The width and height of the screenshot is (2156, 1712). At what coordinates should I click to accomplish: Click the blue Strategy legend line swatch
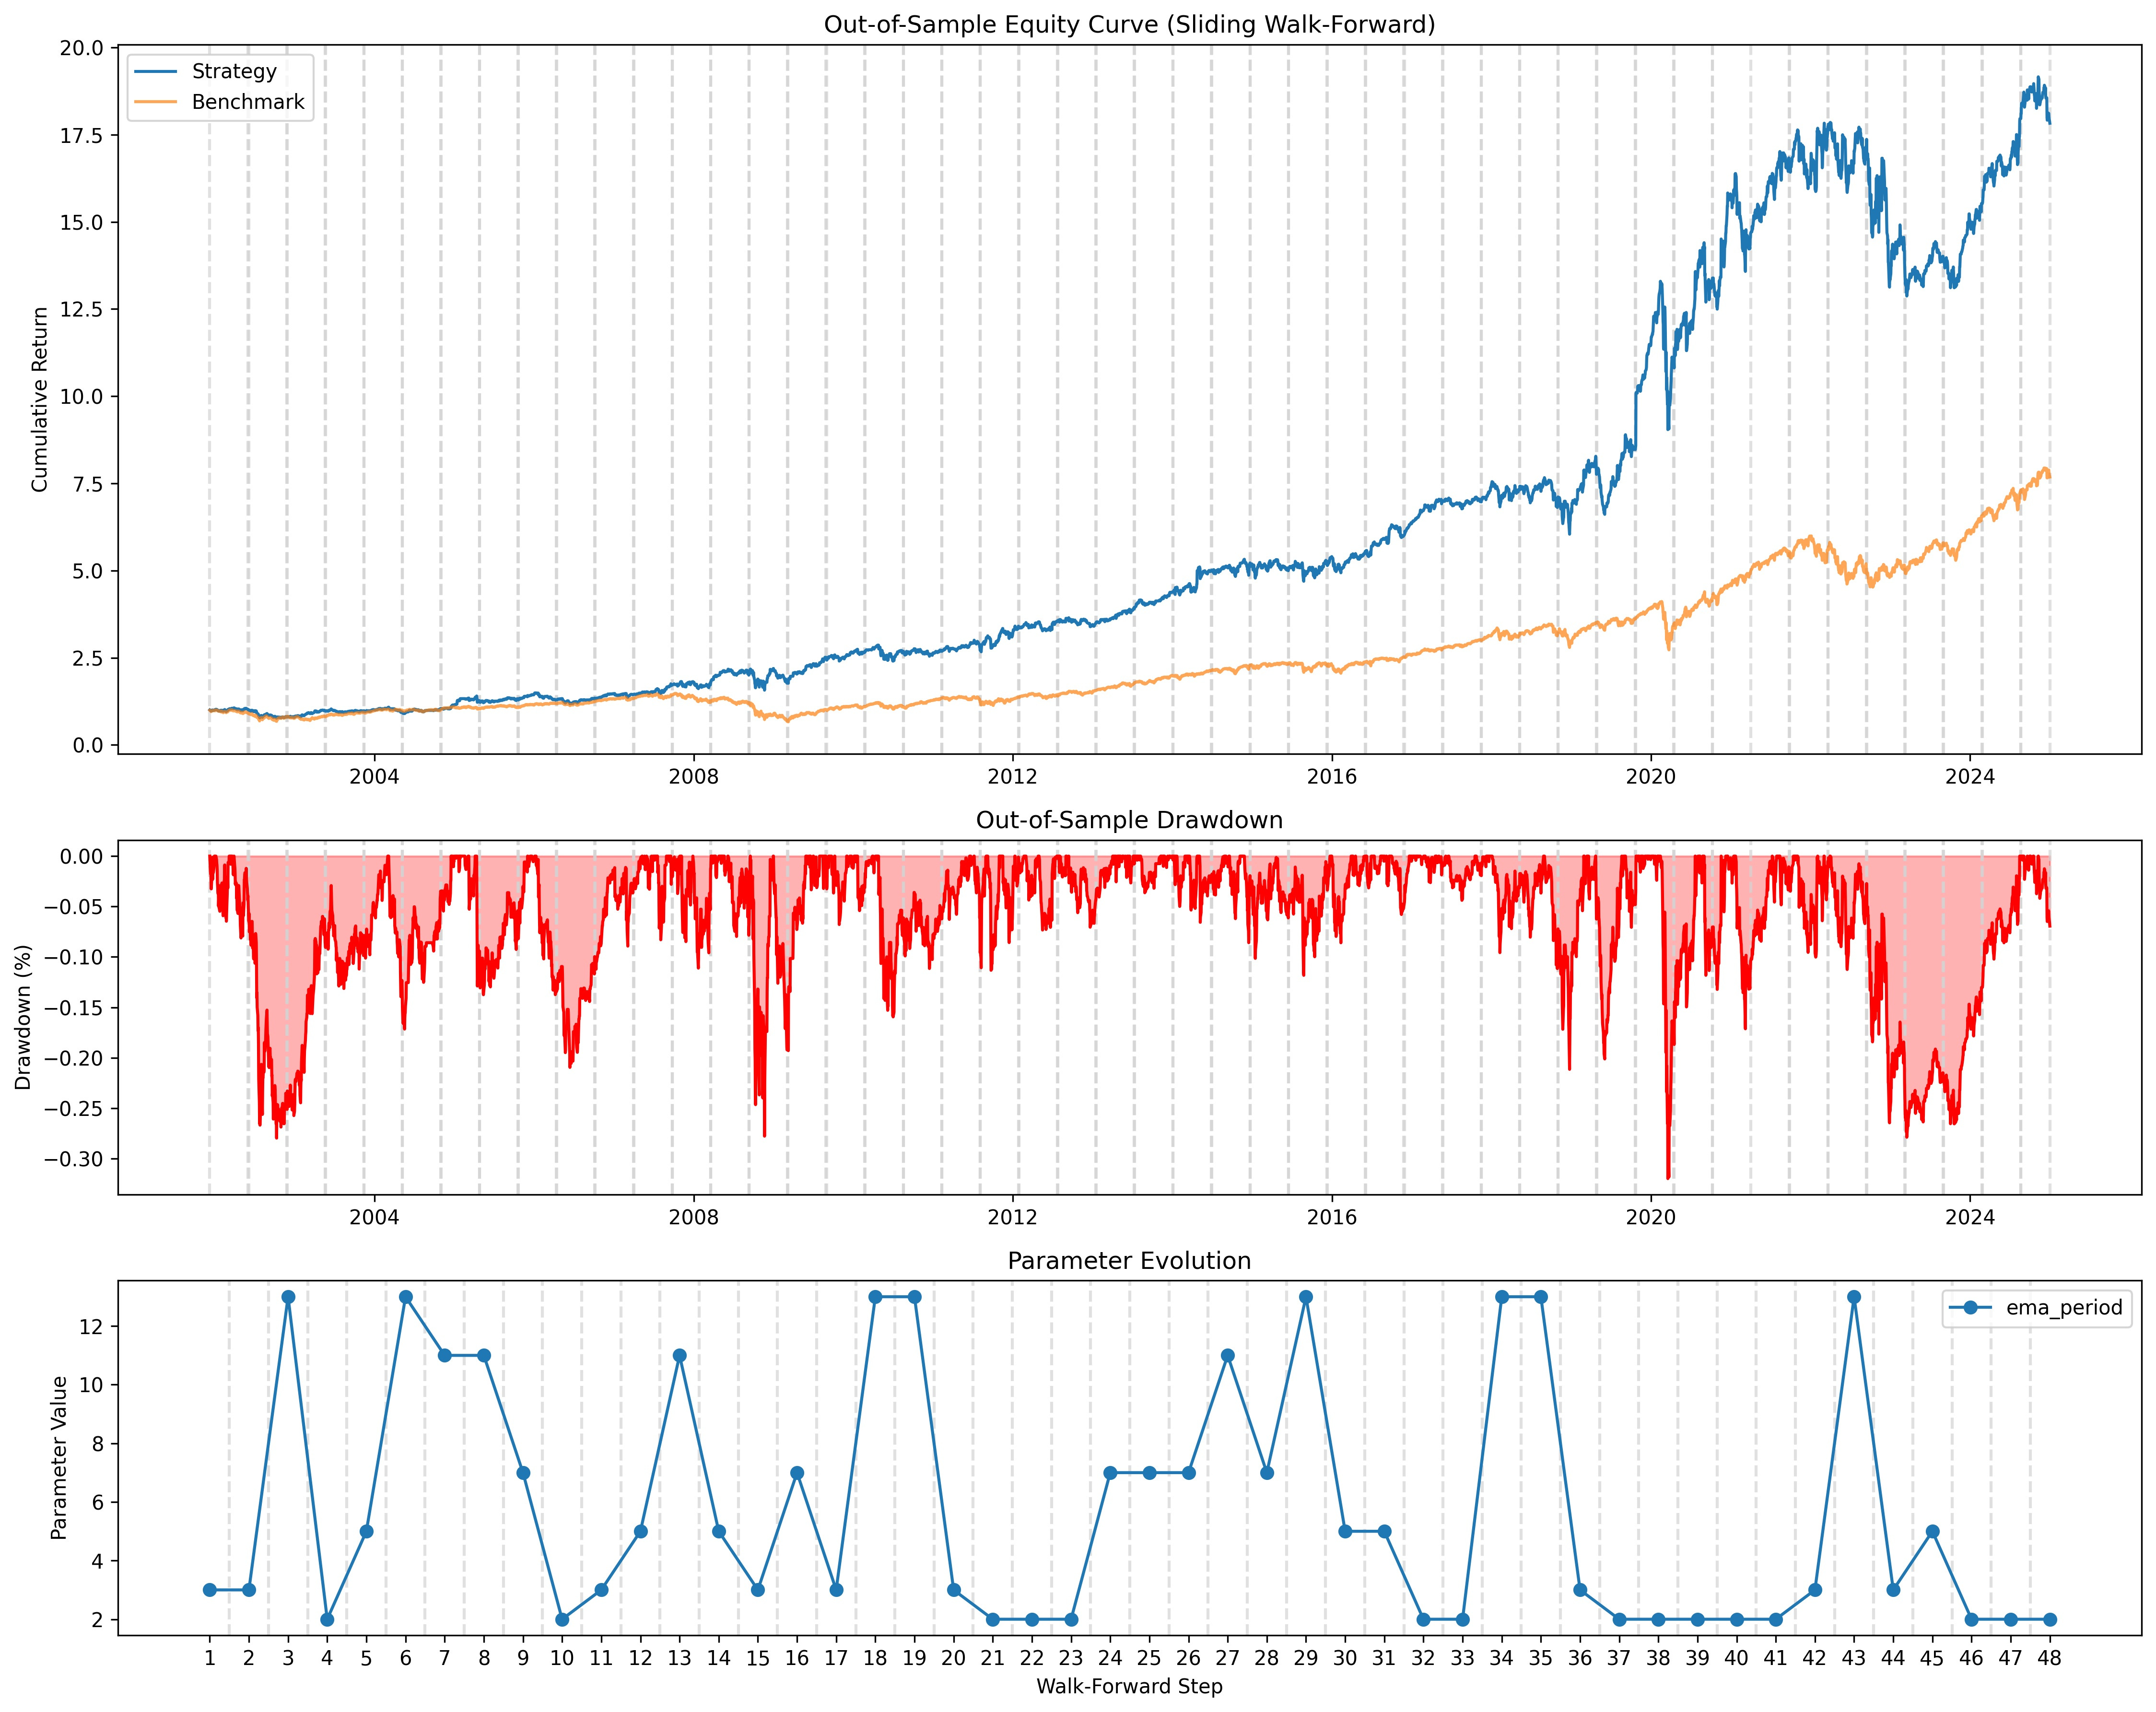[x=155, y=71]
